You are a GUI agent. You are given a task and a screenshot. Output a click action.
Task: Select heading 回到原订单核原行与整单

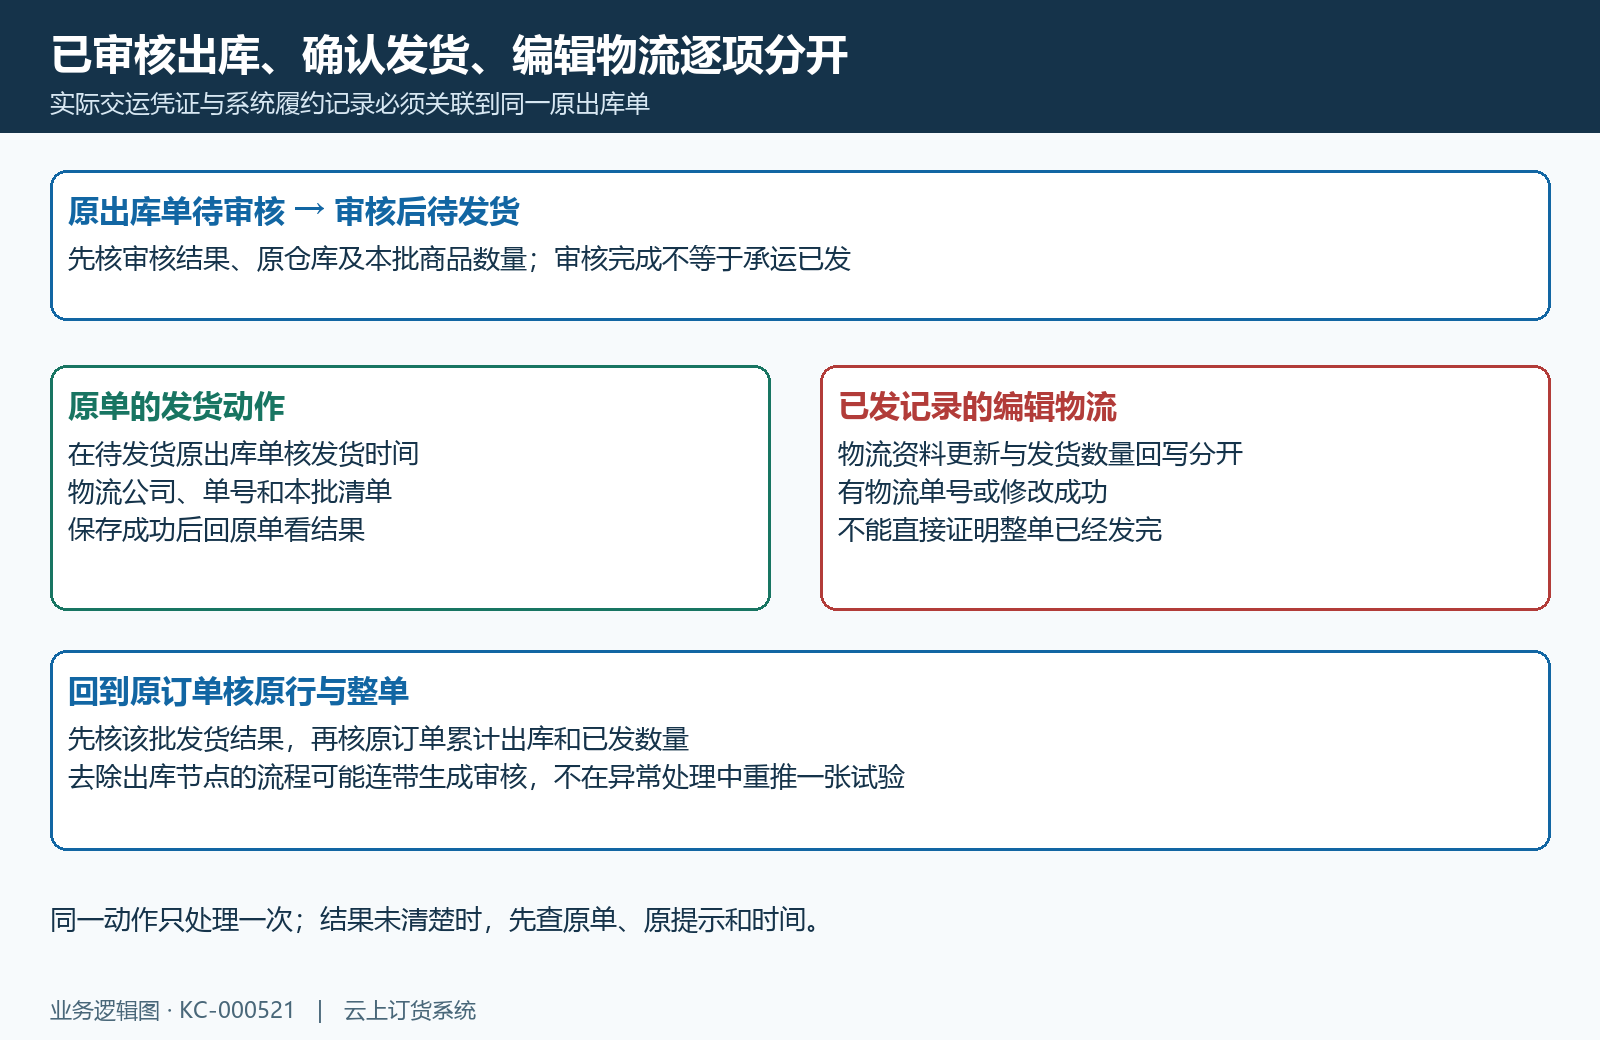[x=238, y=691]
